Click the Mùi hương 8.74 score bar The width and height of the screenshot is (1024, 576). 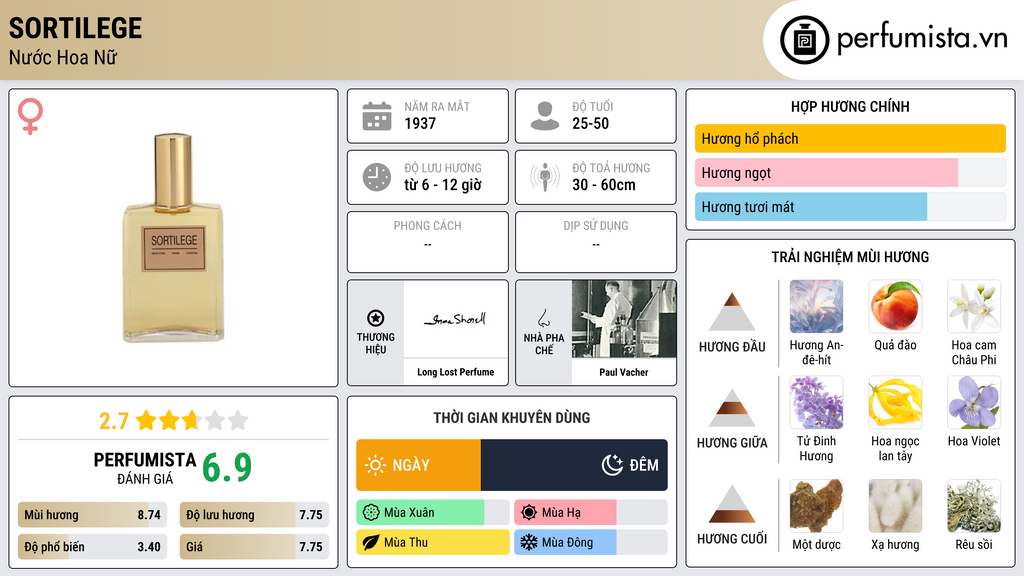92,515
